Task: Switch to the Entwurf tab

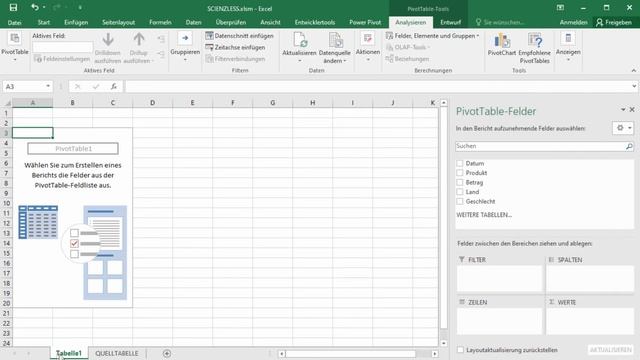Action: point(451,22)
